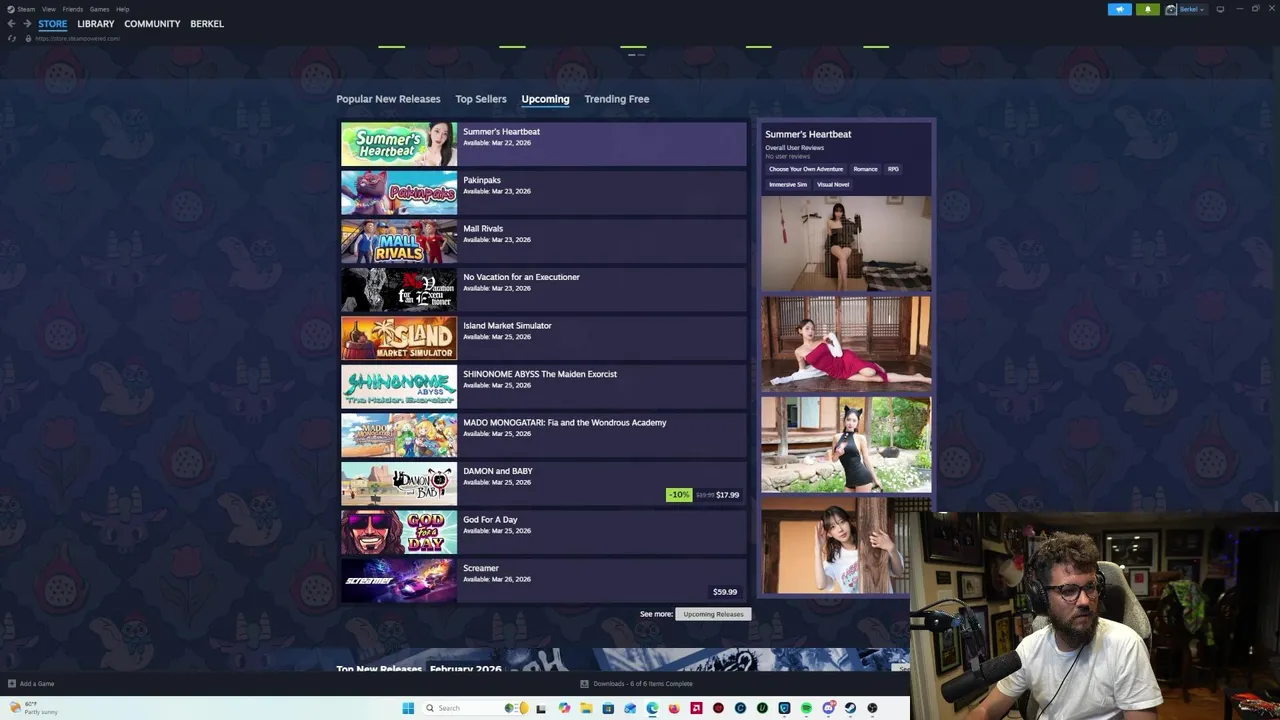Open Microsoft Store from the taskbar

608,708
